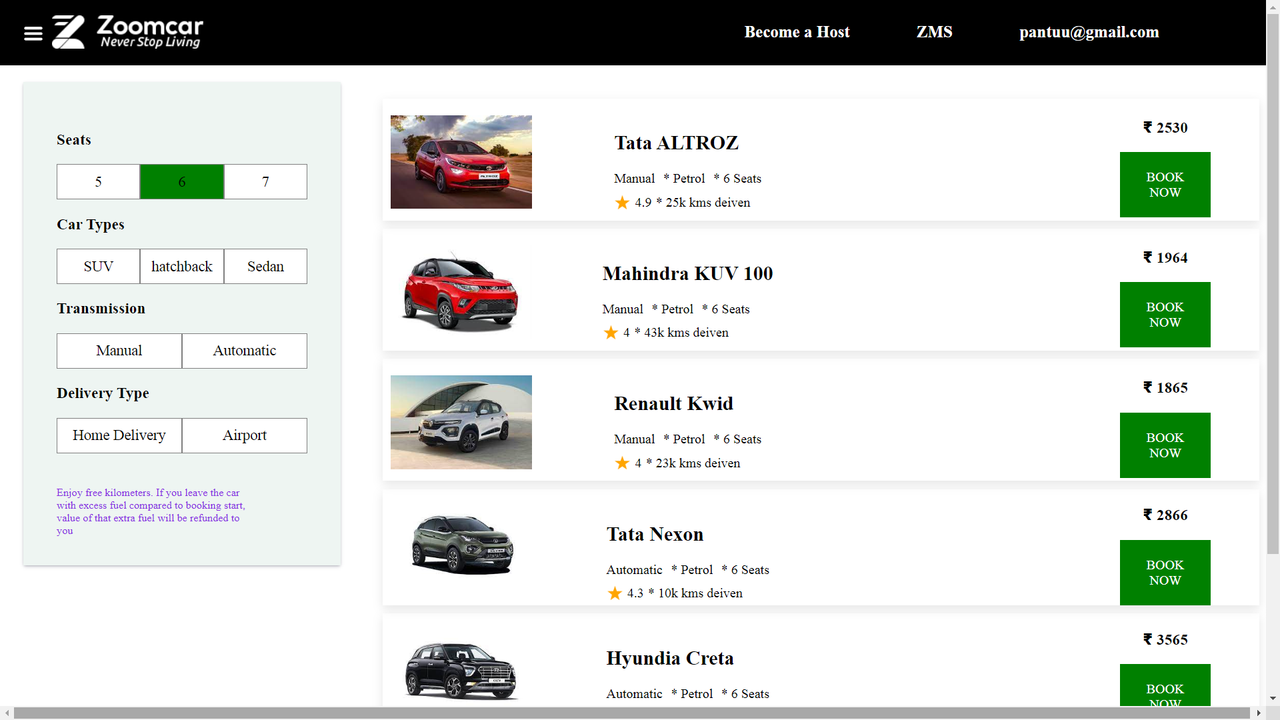Click the Hyundia Creta title
The height and width of the screenshot is (720, 1280).
(670, 658)
